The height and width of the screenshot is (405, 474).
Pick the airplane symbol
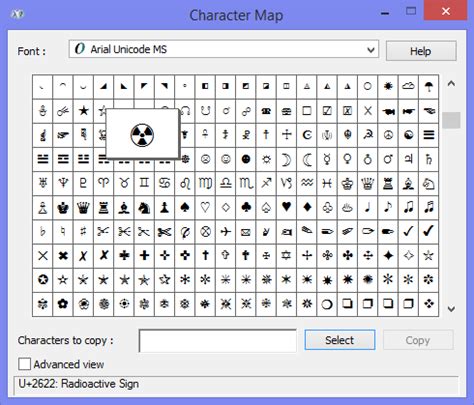[x=226, y=232]
